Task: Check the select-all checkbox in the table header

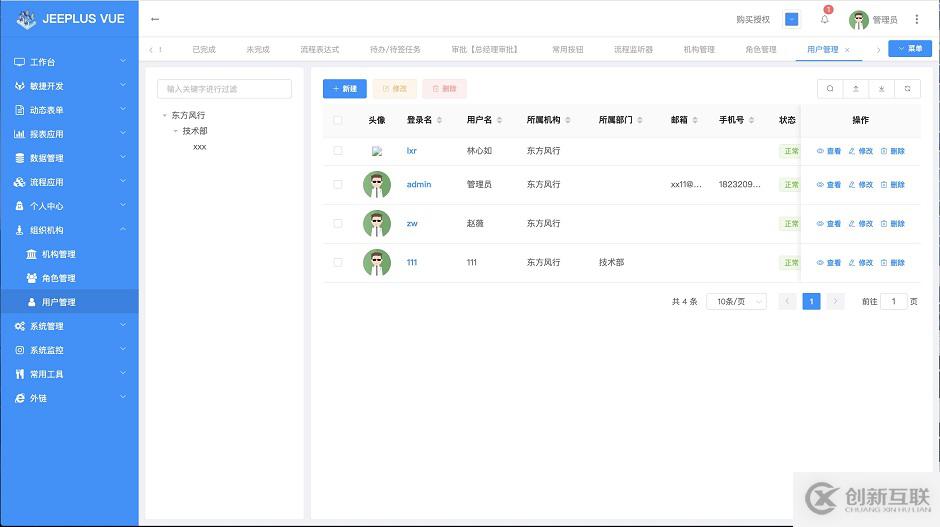Action: click(338, 120)
